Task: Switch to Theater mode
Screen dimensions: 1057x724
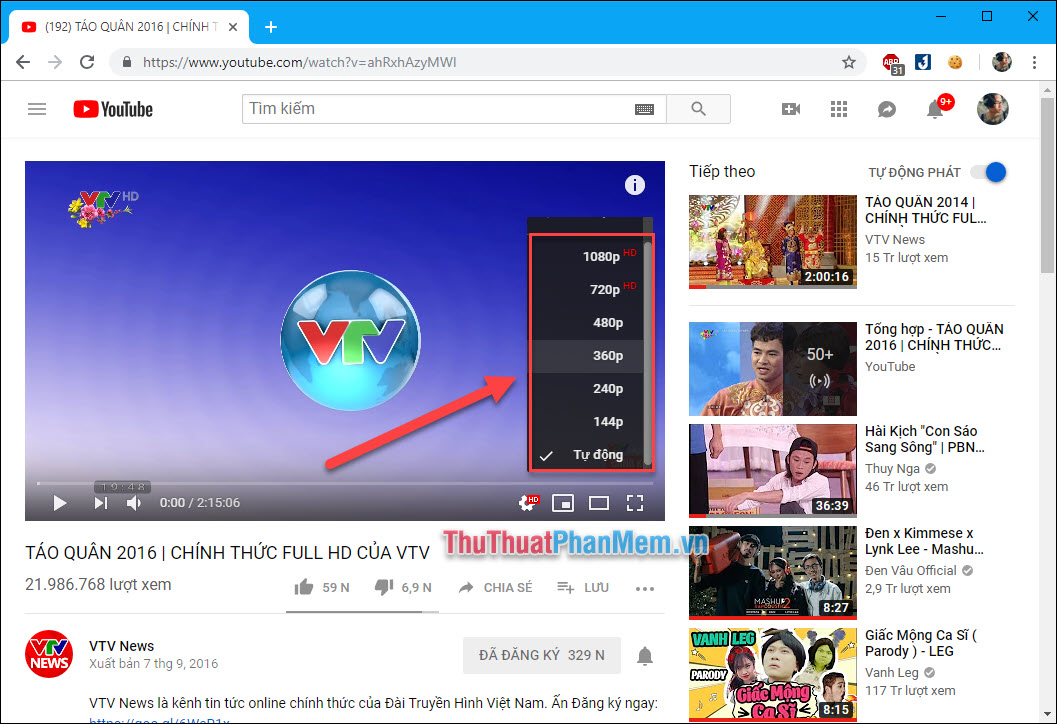Action: click(x=599, y=503)
